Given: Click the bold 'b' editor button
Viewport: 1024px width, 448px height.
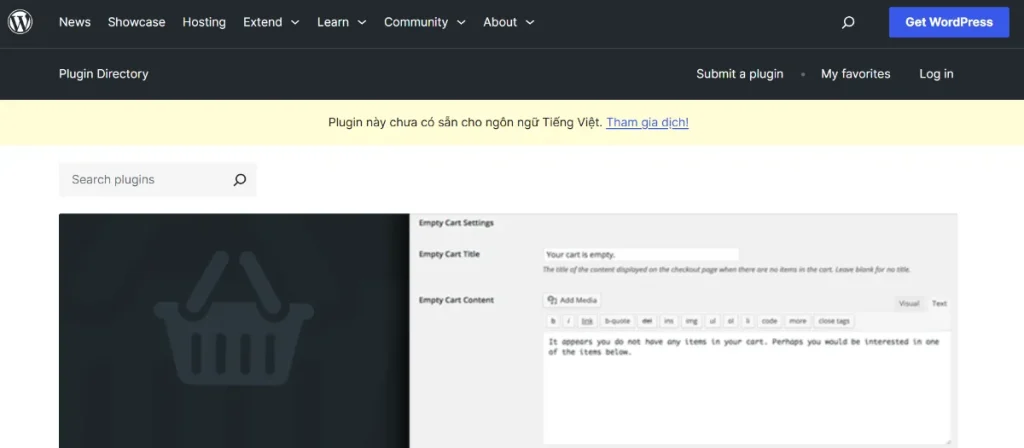Looking at the screenshot, I should point(552,321).
